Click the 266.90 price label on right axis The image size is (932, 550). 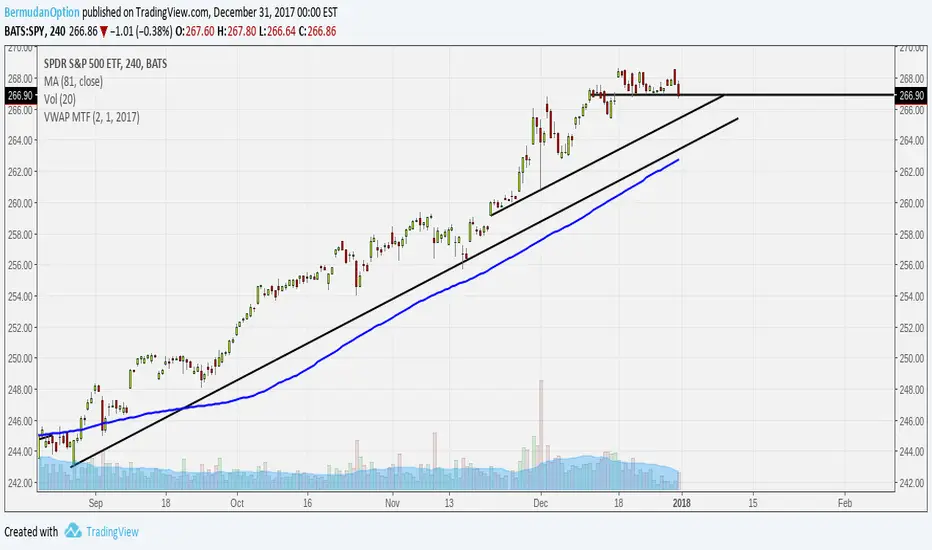tap(911, 95)
